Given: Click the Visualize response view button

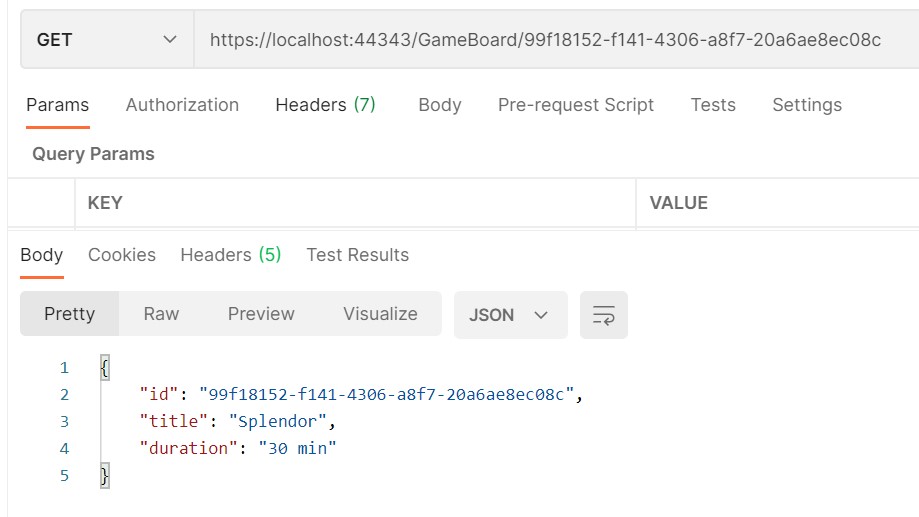Looking at the screenshot, I should (x=380, y=314).
